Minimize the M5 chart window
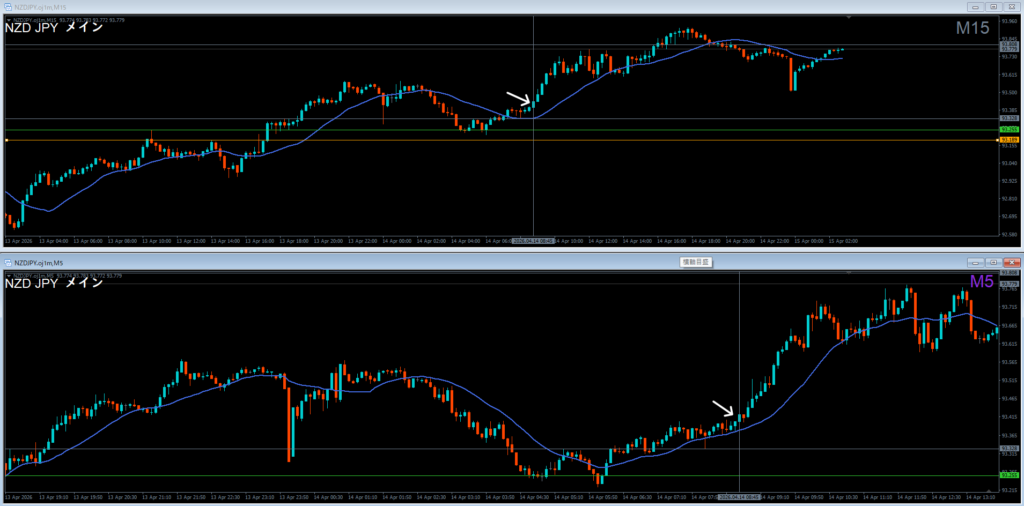Viewport: 1024px width, 506px height. (x=977, y=261)
